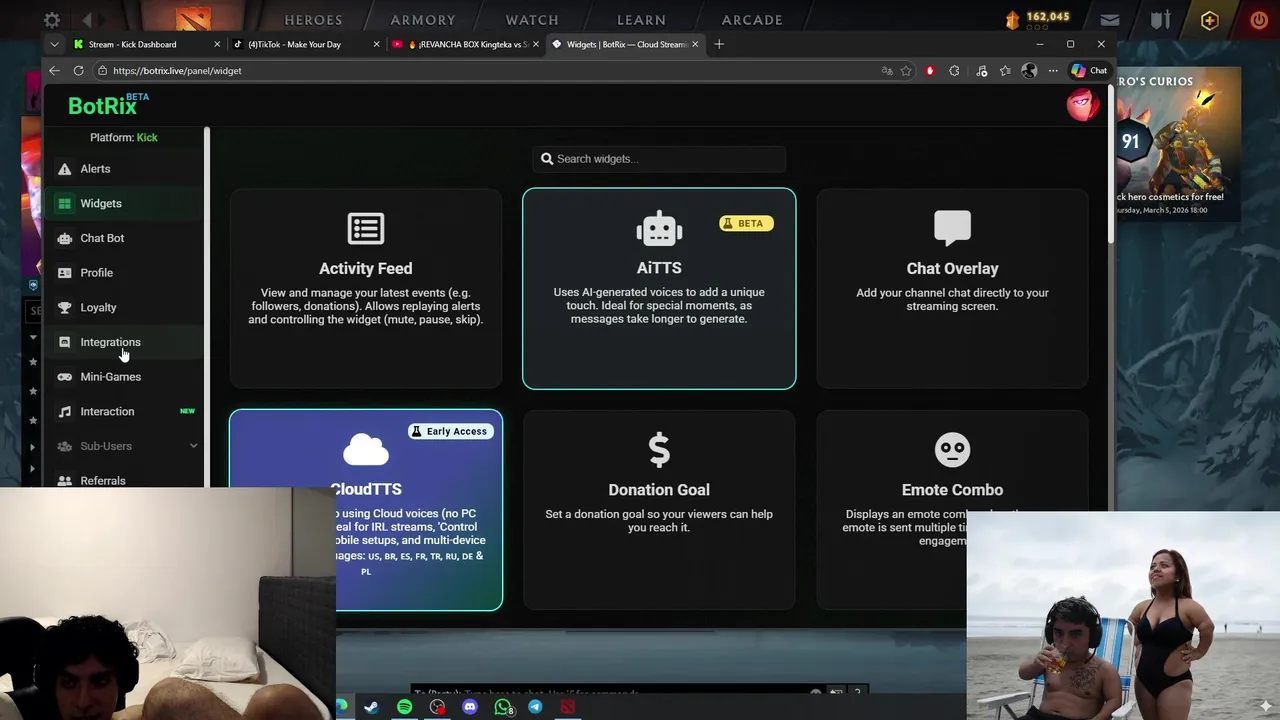Click the Dota 2 power button
Image resolution: width=1280 pixels, height=720 pixels.
click(1259, 20)
